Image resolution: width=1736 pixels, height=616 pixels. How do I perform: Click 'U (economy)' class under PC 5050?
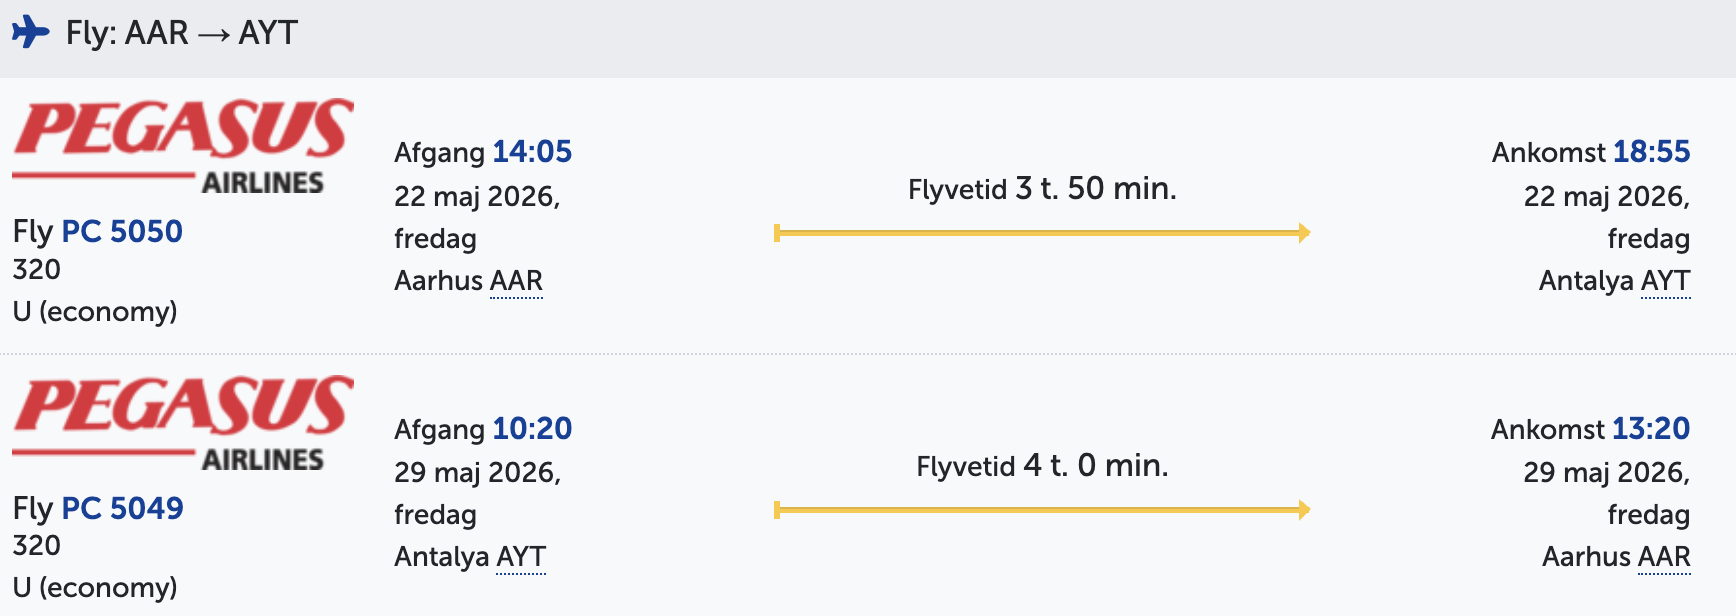tap(95, 312)
